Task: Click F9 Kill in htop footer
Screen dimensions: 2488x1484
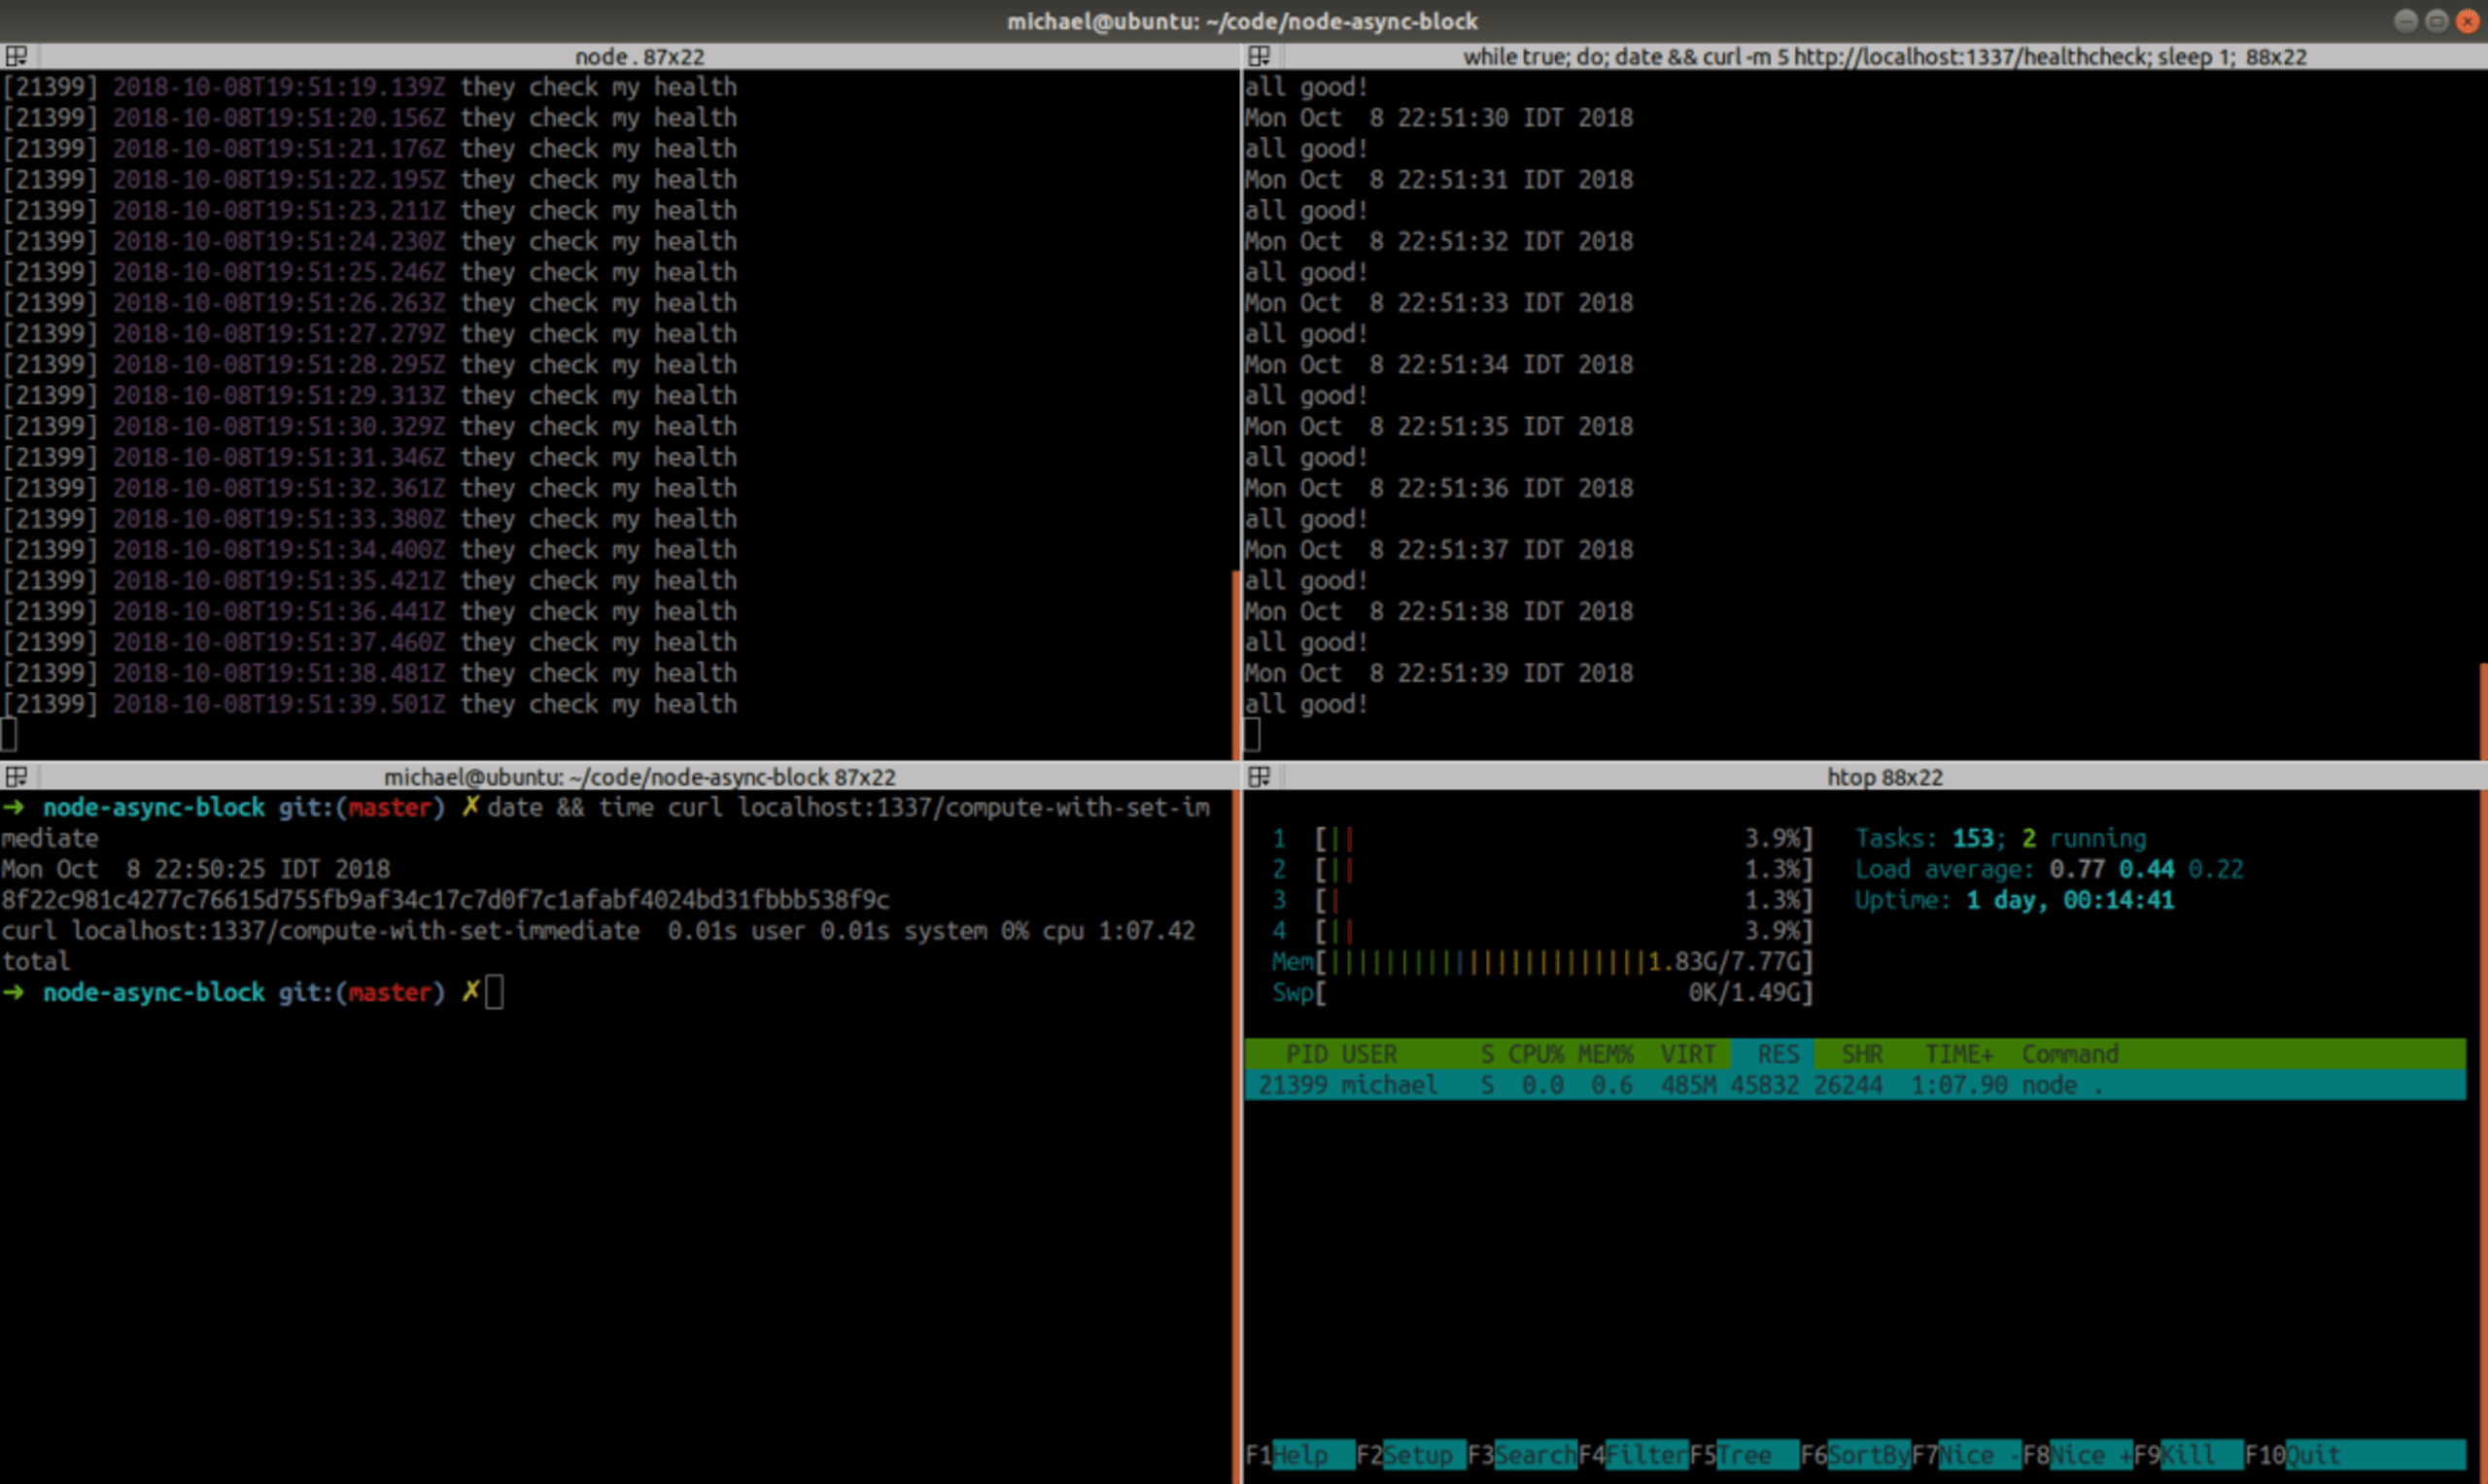Action: point(2187,1455)
